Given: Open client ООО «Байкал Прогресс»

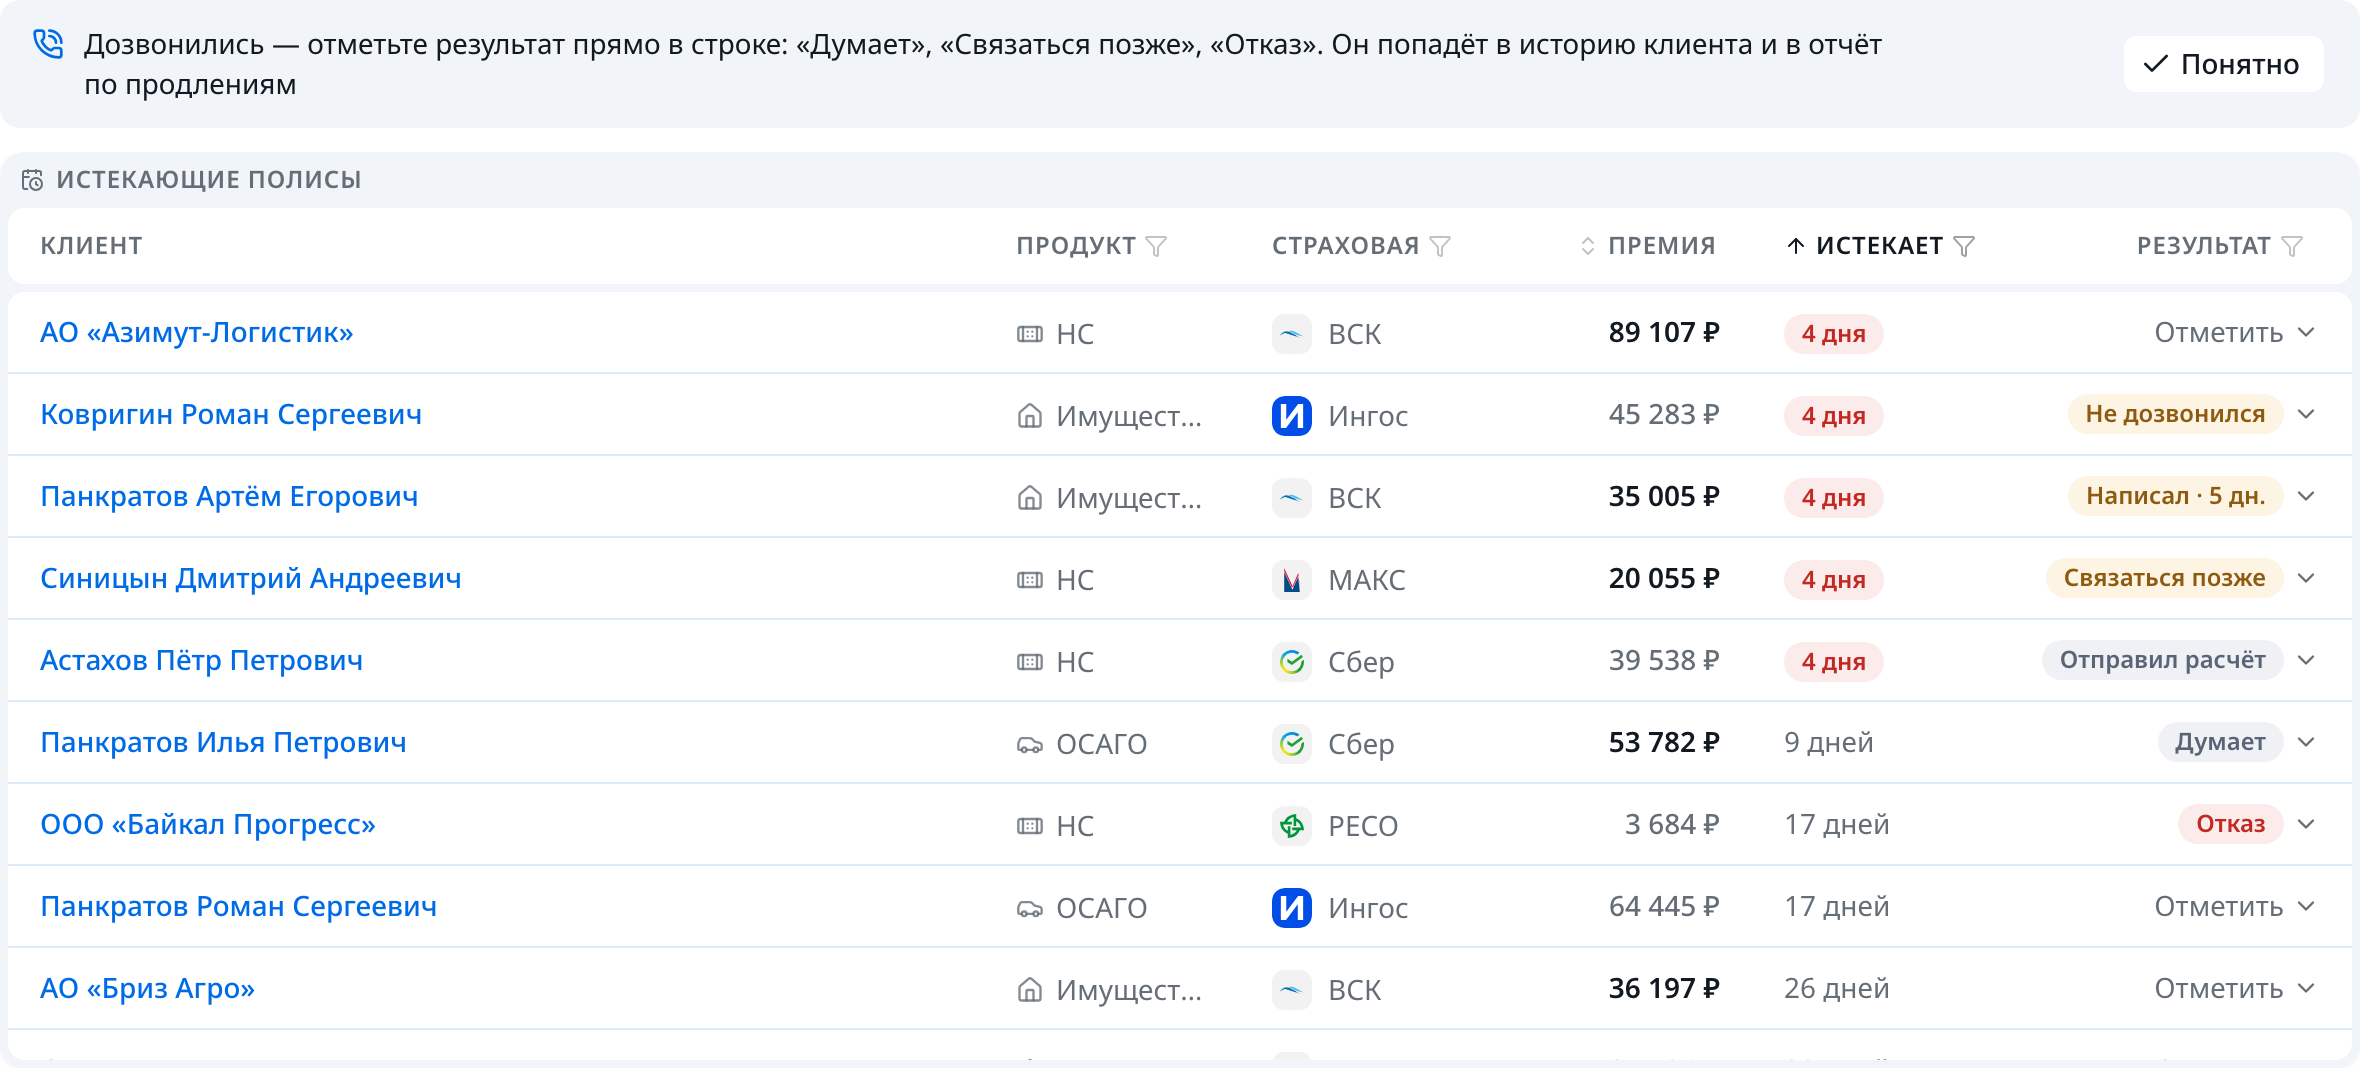Looking at the screenshot, I should click(208, 825).
